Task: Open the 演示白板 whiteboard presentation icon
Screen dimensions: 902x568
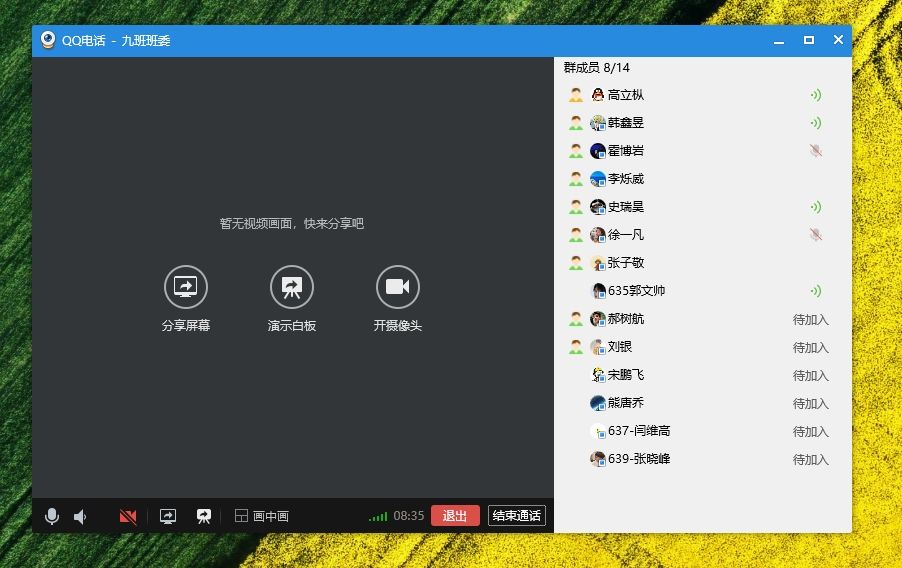Action: 292,287
